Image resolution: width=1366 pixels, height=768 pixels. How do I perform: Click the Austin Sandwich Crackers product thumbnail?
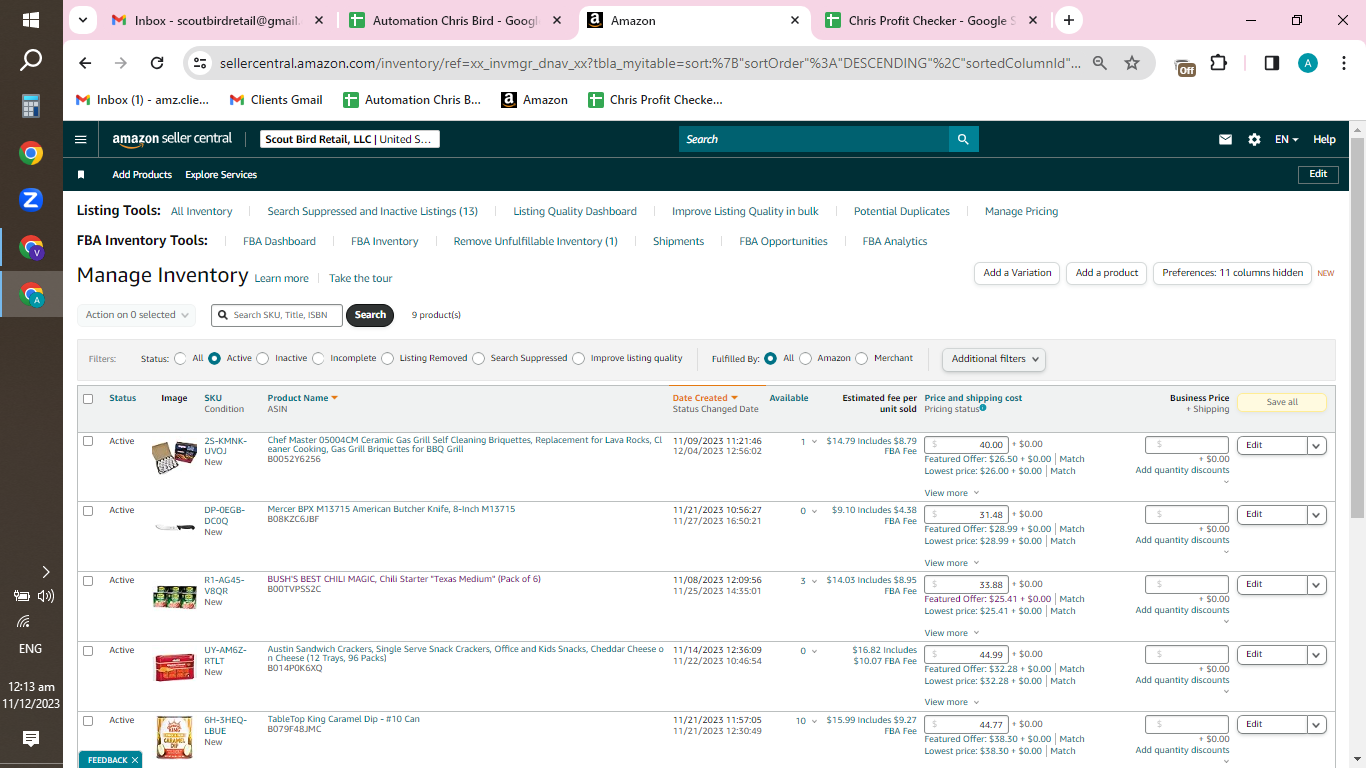[x=174, y=667]
